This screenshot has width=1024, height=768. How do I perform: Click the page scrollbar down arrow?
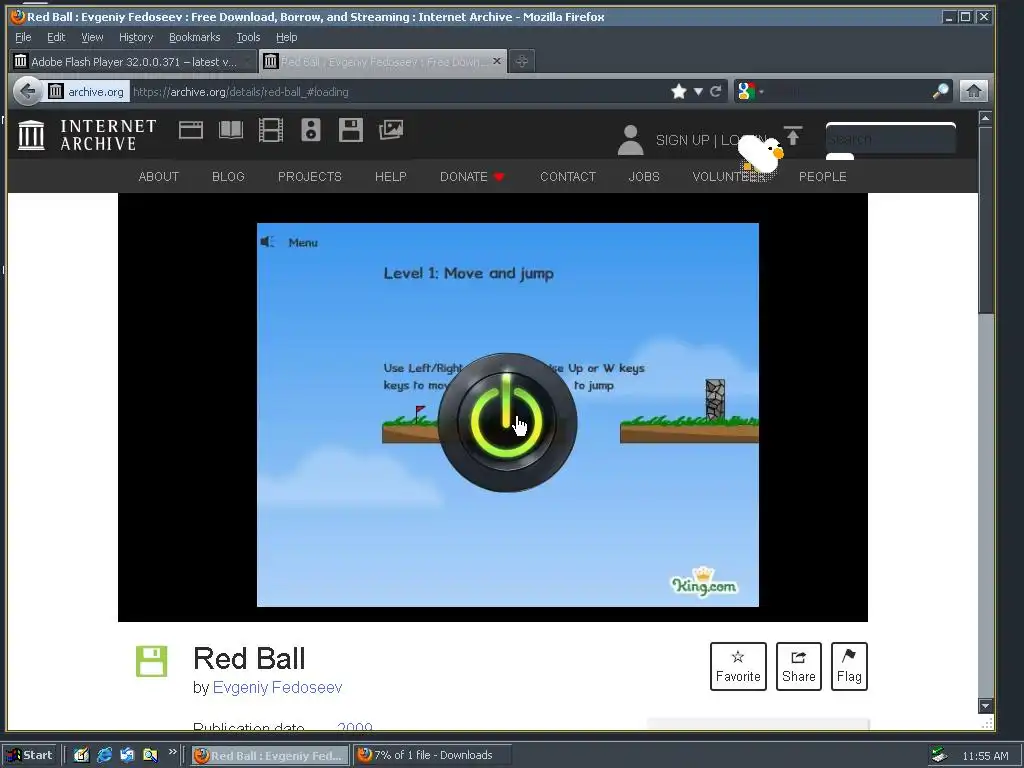point(986,705)
